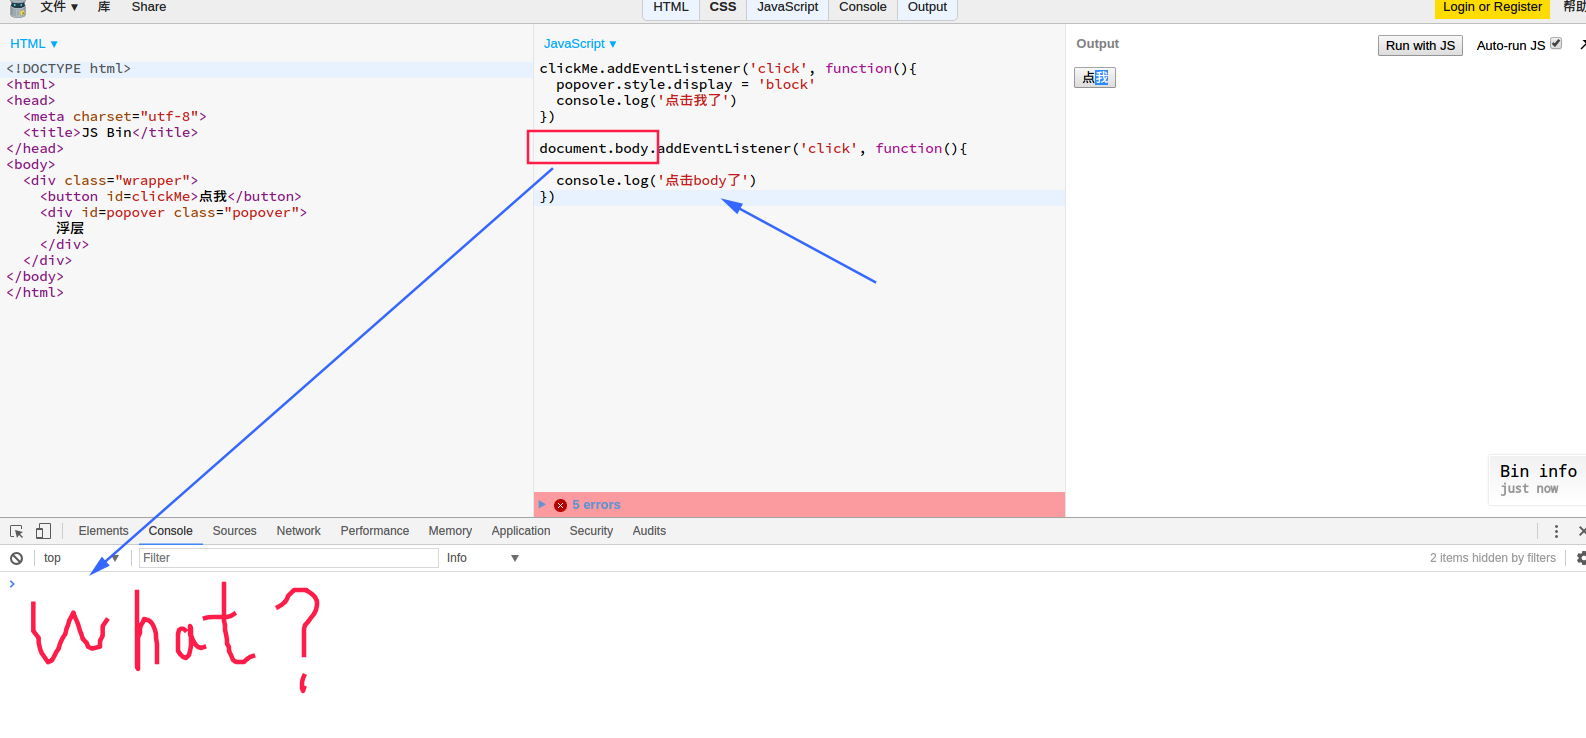Open the Sources tab in DevTools

[235, 531]
